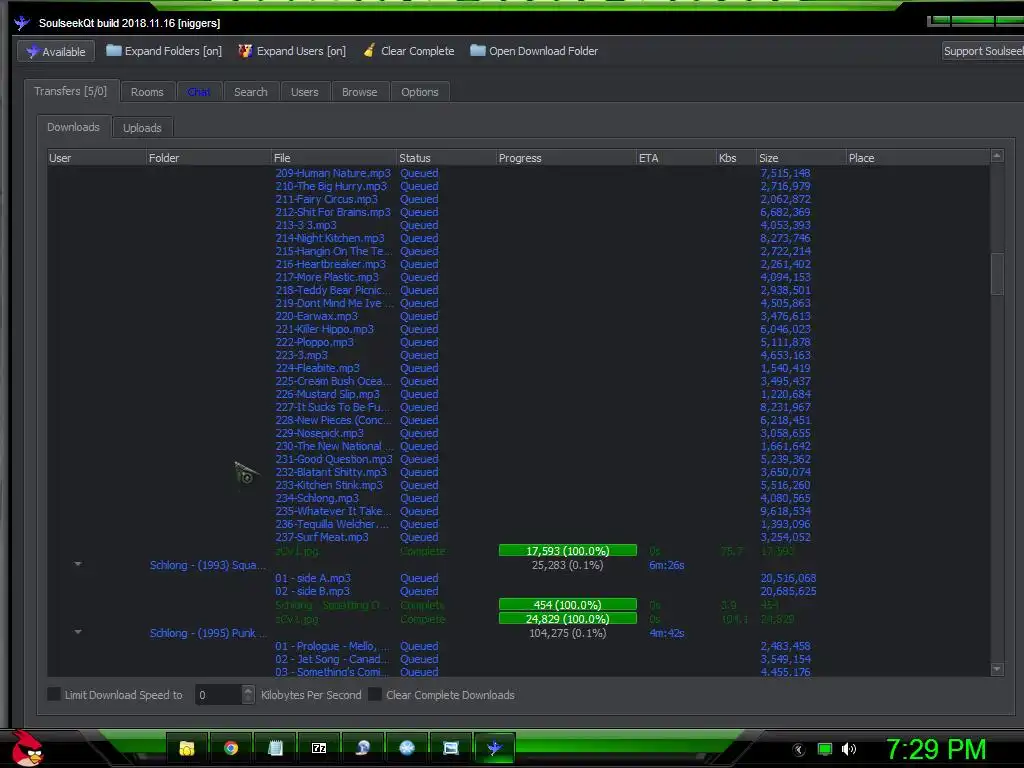Click the 454 (100.0%) progress bar

click(568, 605)
